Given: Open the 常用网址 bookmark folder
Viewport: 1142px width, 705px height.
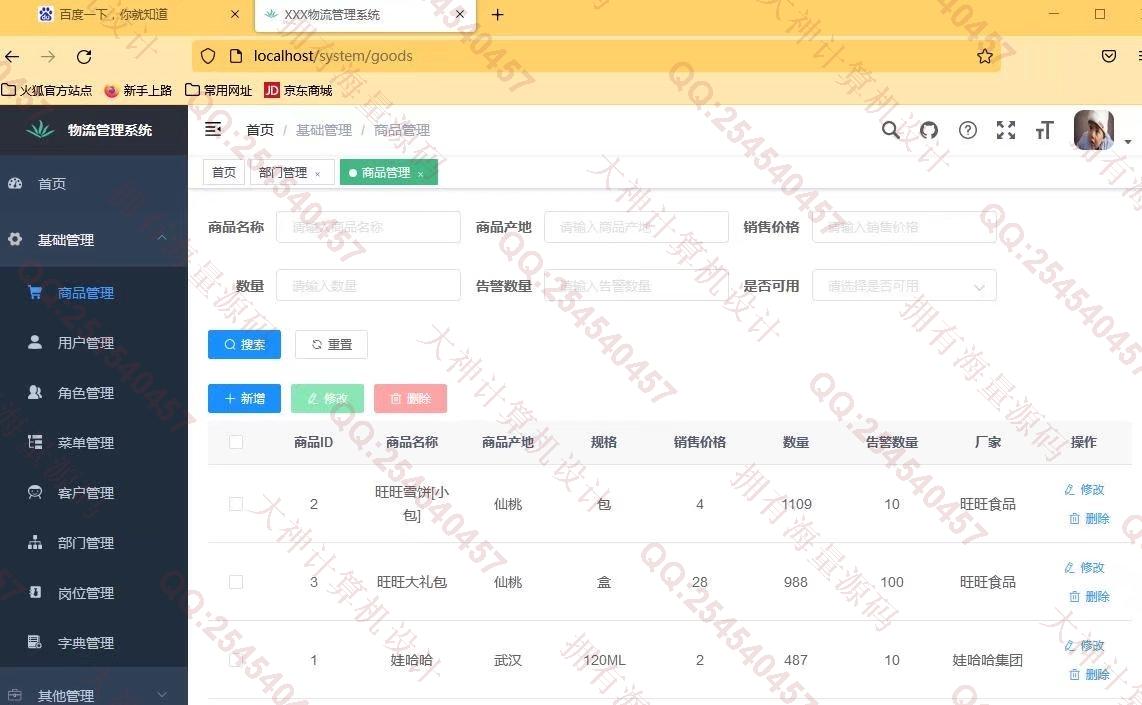Looking at the screenshot, I should [x=218, y=90].
